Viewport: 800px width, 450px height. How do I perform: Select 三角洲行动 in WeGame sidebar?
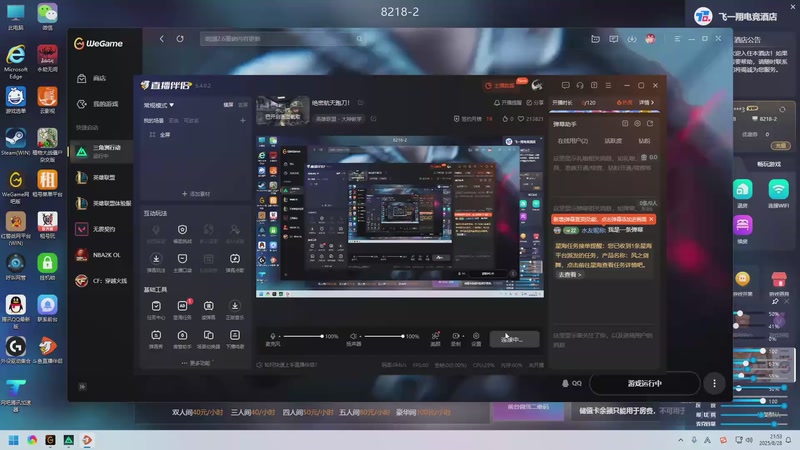[101, 151]
